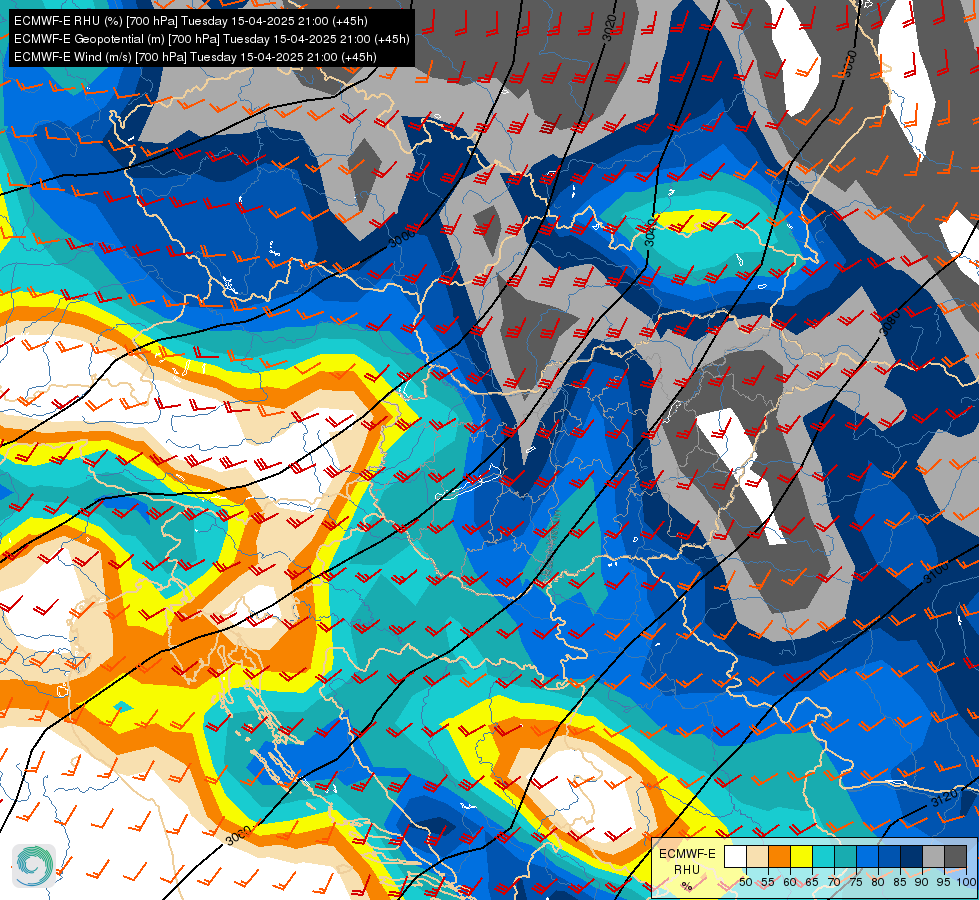Click the legend value 95

point(943,882)
